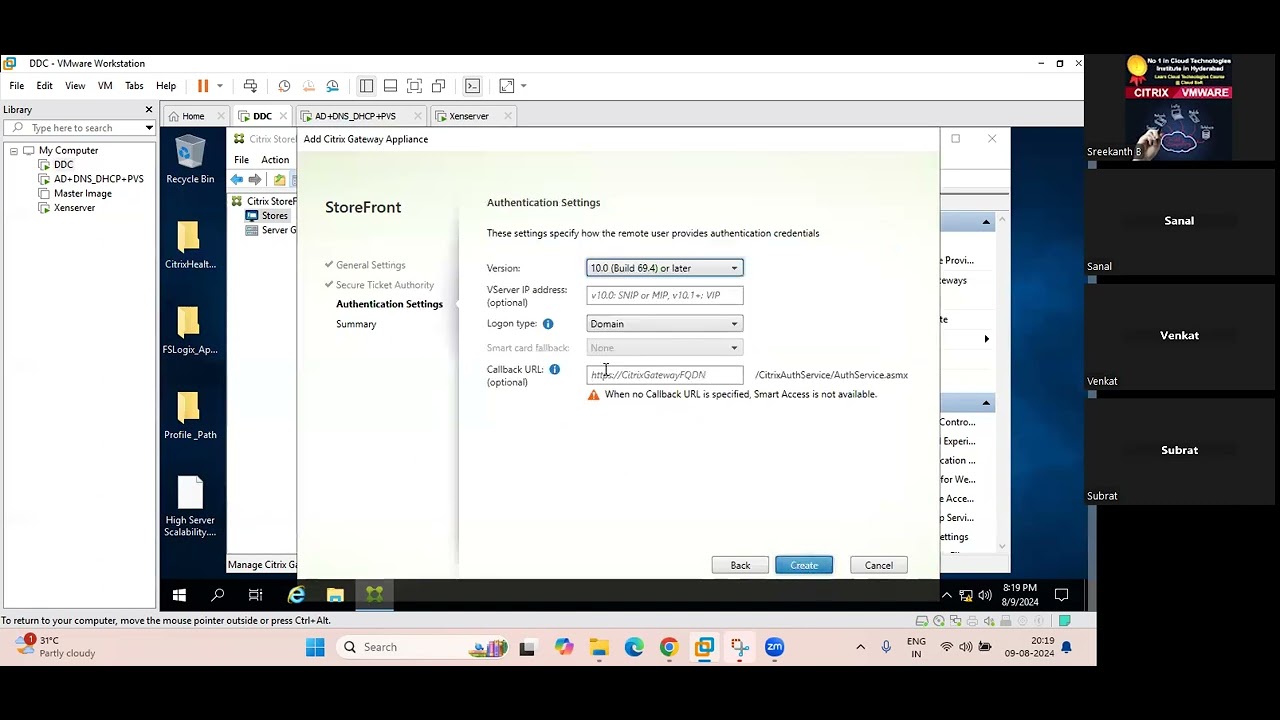Go to Summary wizard step

[x=356, y=324]
